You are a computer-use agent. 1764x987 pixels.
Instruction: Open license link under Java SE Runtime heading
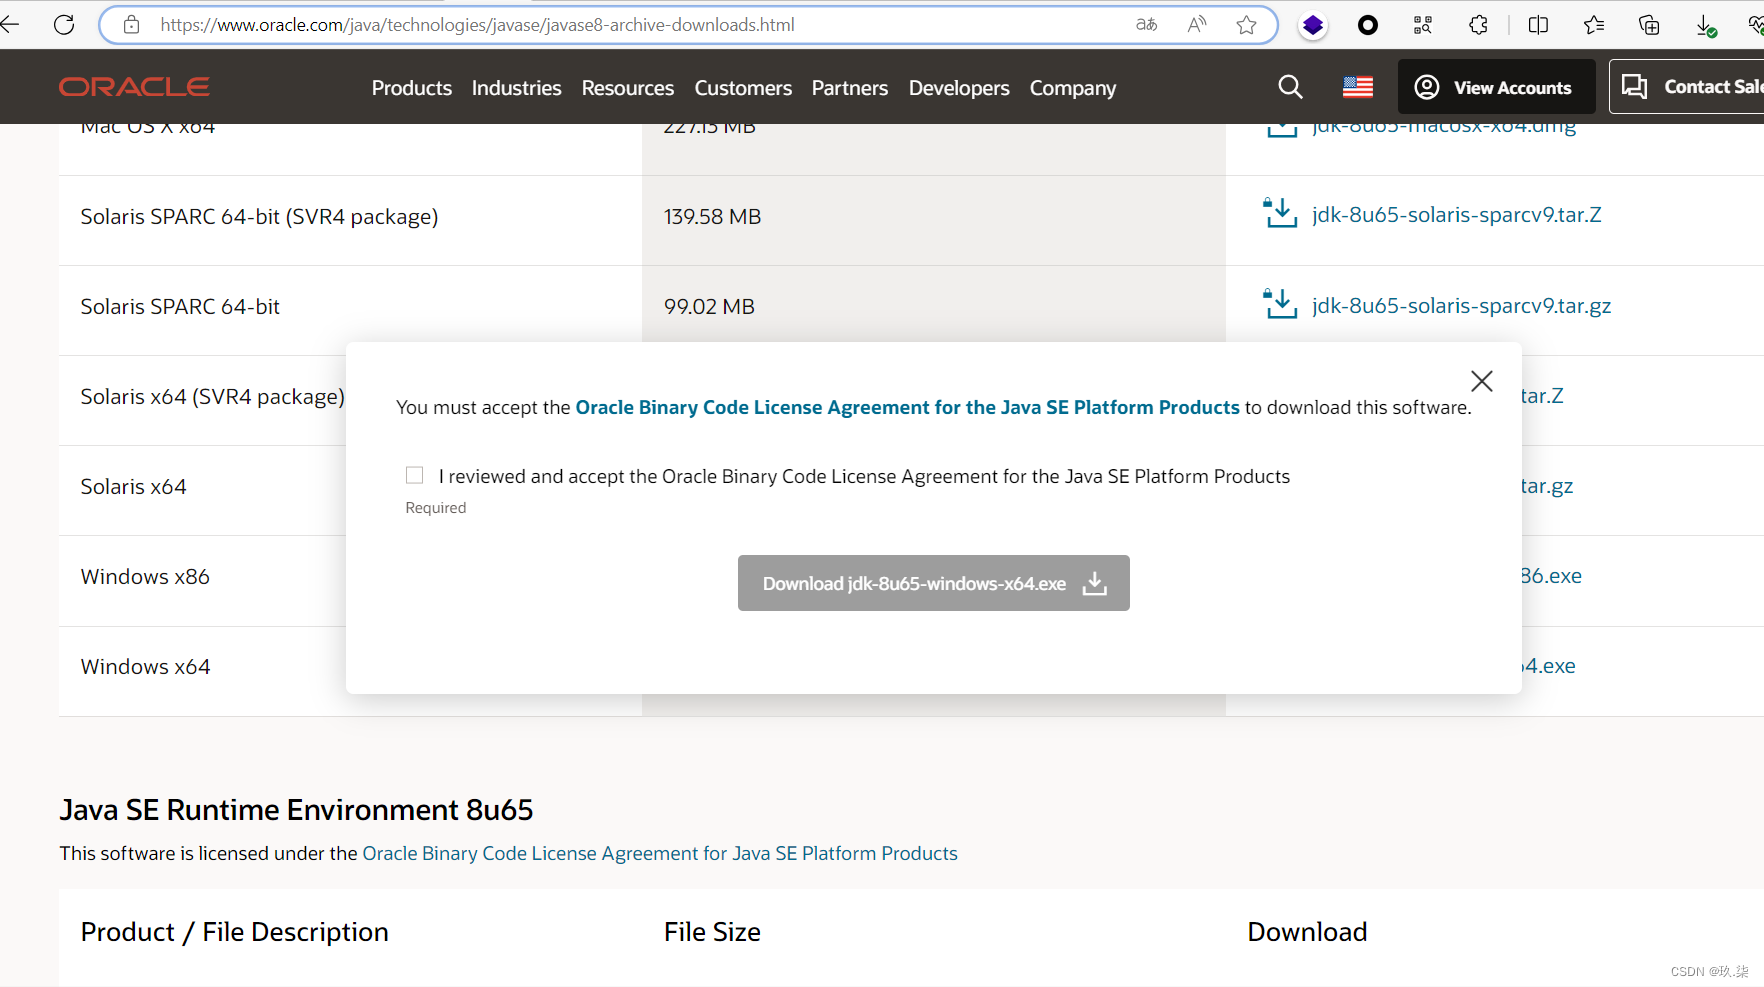coord(660,853)
